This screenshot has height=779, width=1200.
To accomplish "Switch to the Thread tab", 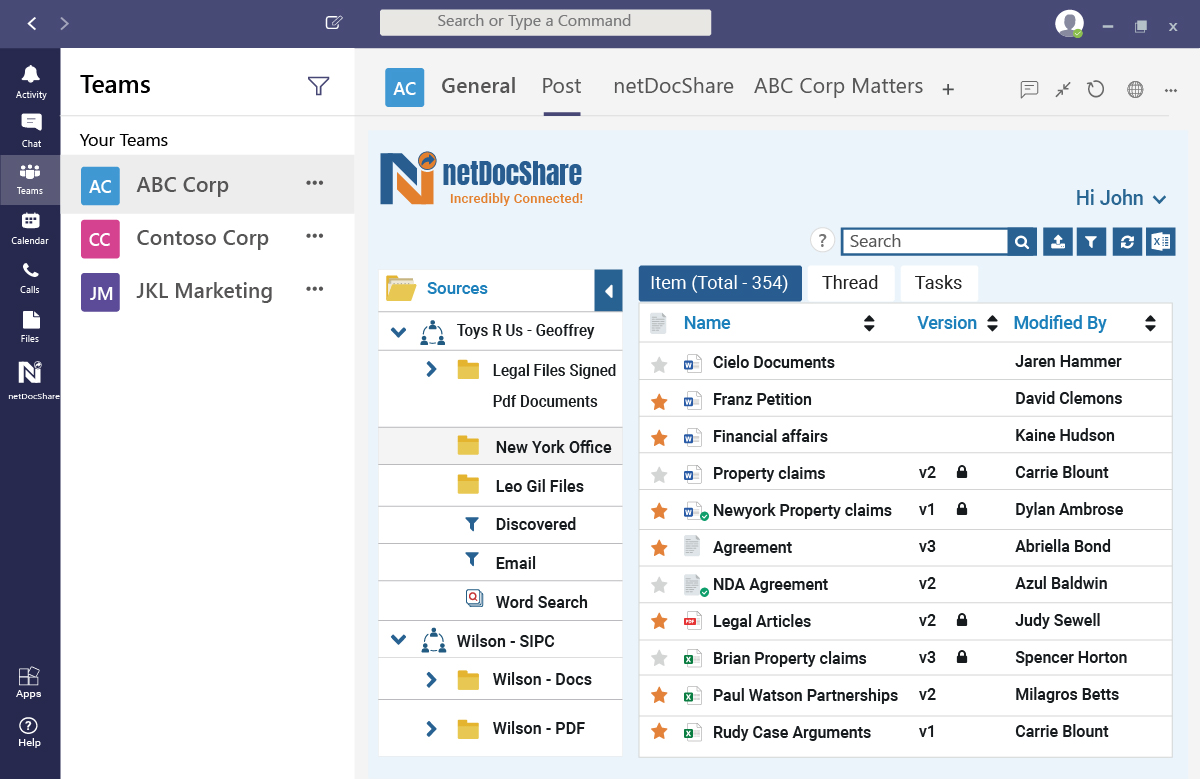I will [x=850, y=283].
